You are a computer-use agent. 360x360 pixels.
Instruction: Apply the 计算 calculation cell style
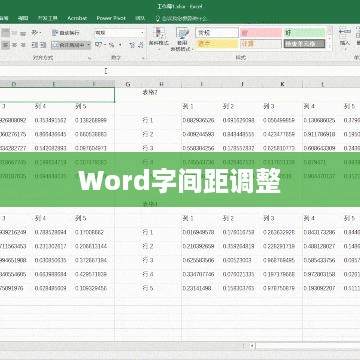tap(261, 44)
